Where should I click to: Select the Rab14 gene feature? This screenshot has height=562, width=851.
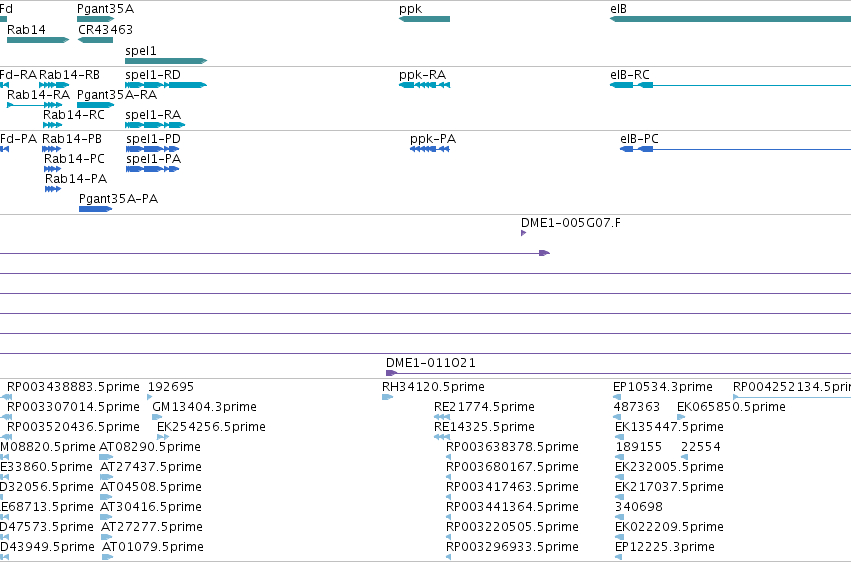[x=38, y=40]
